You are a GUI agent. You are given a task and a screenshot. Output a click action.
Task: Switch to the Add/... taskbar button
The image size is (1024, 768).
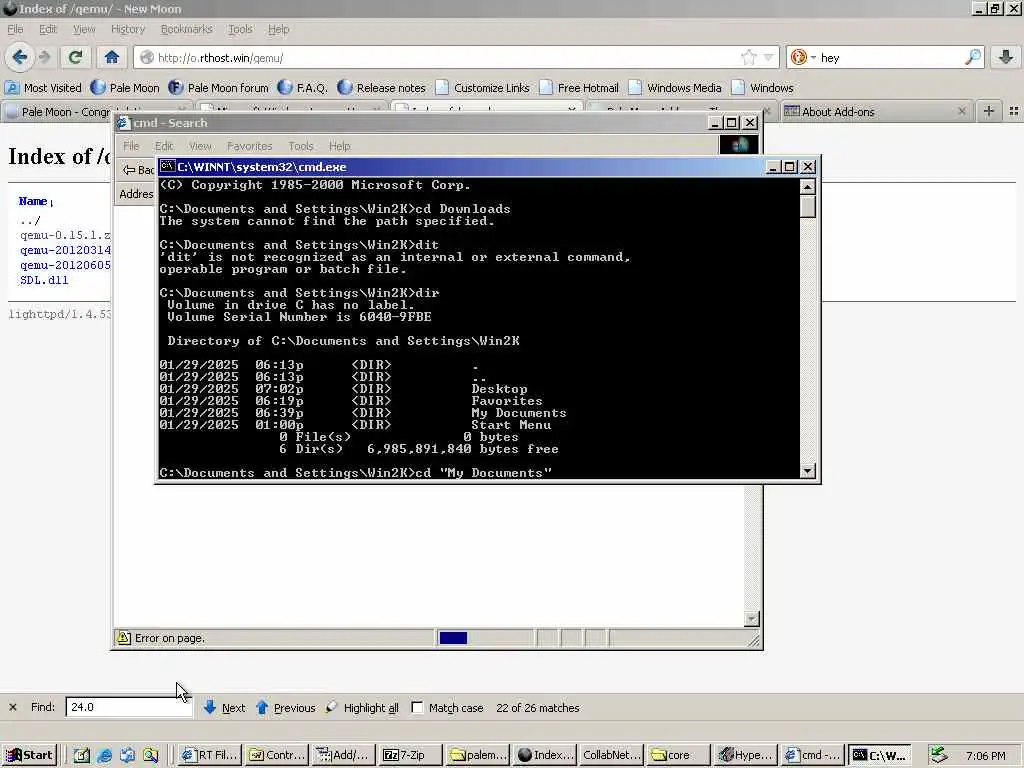coord(342,755)
